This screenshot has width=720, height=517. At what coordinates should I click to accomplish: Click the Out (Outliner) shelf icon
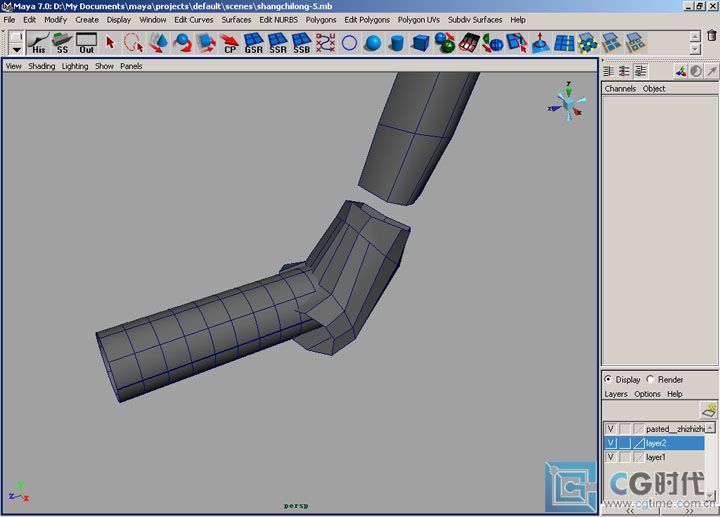[x=86, y=43]
